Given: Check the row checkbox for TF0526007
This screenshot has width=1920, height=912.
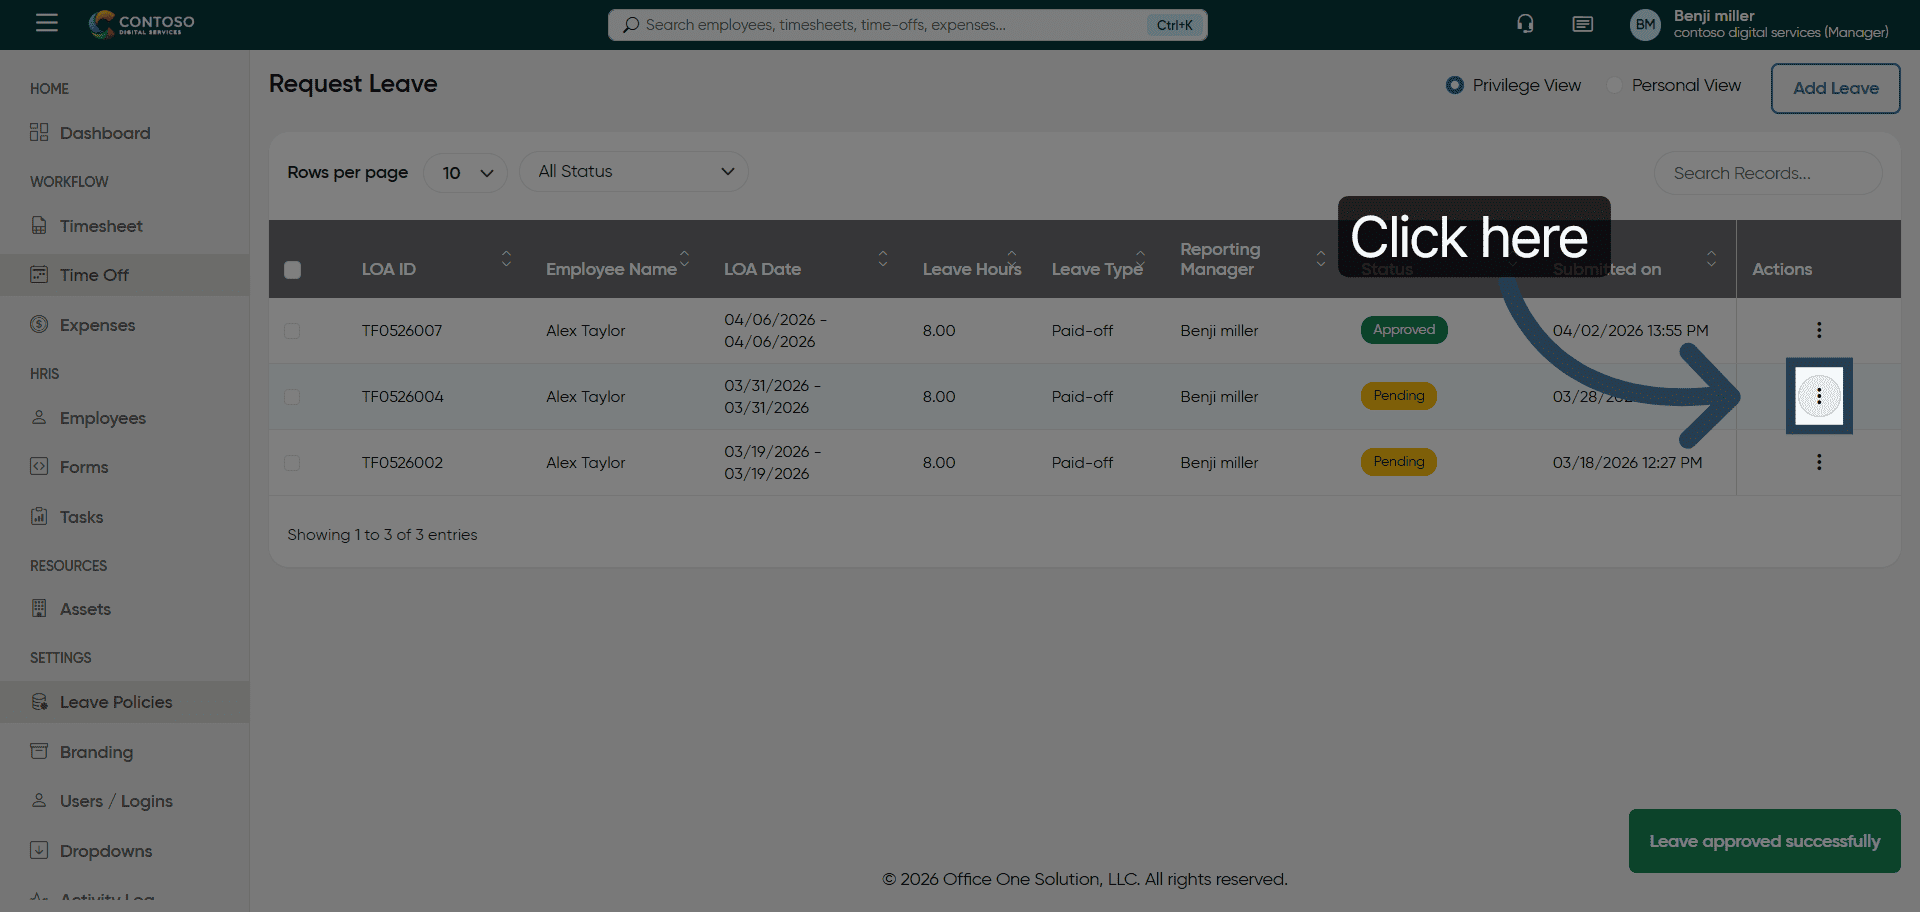Looking at the screenshot, I should pos(292,331).
